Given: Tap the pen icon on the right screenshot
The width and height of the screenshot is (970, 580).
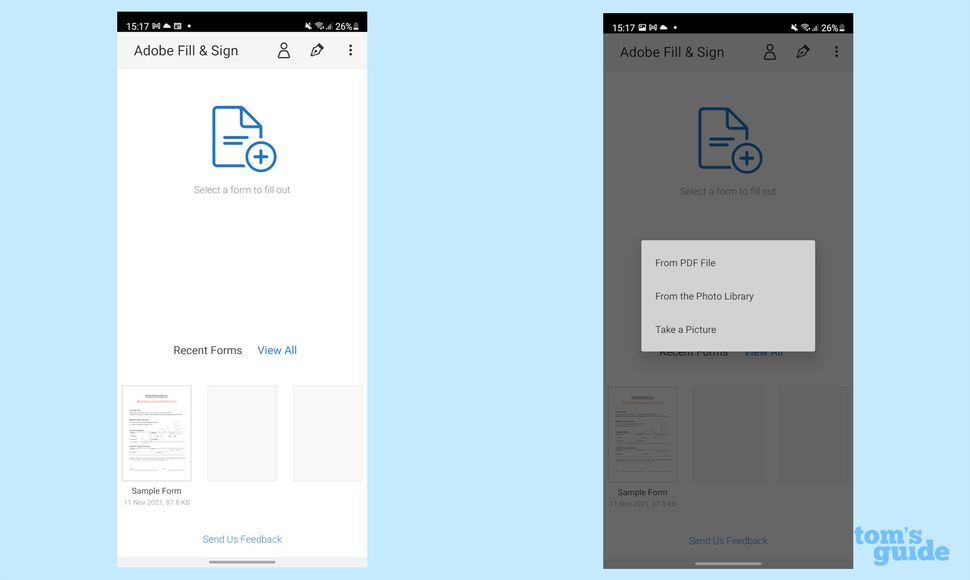Looking at the screenshot, I should tap(803, 51).
